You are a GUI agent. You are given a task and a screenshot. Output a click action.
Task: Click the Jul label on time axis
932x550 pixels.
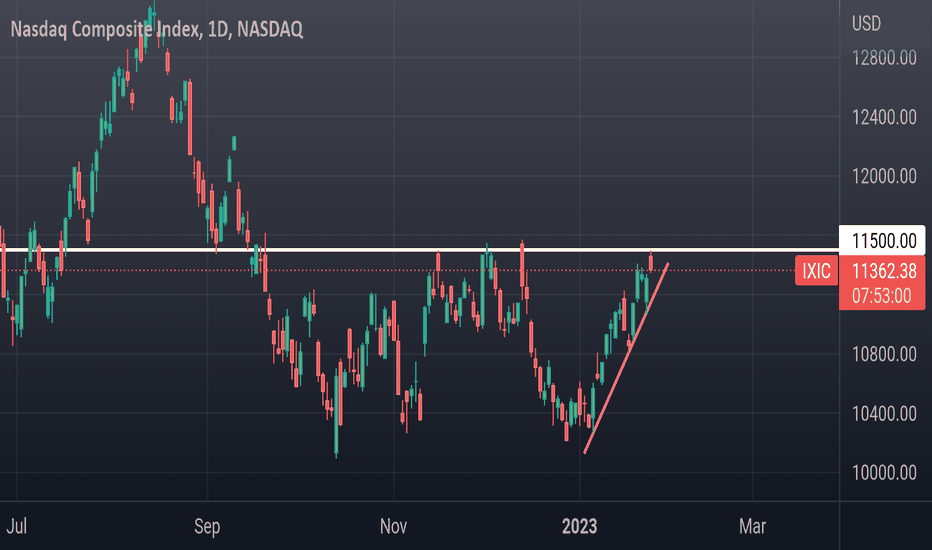pyautogui.click(x=17, y=526)
